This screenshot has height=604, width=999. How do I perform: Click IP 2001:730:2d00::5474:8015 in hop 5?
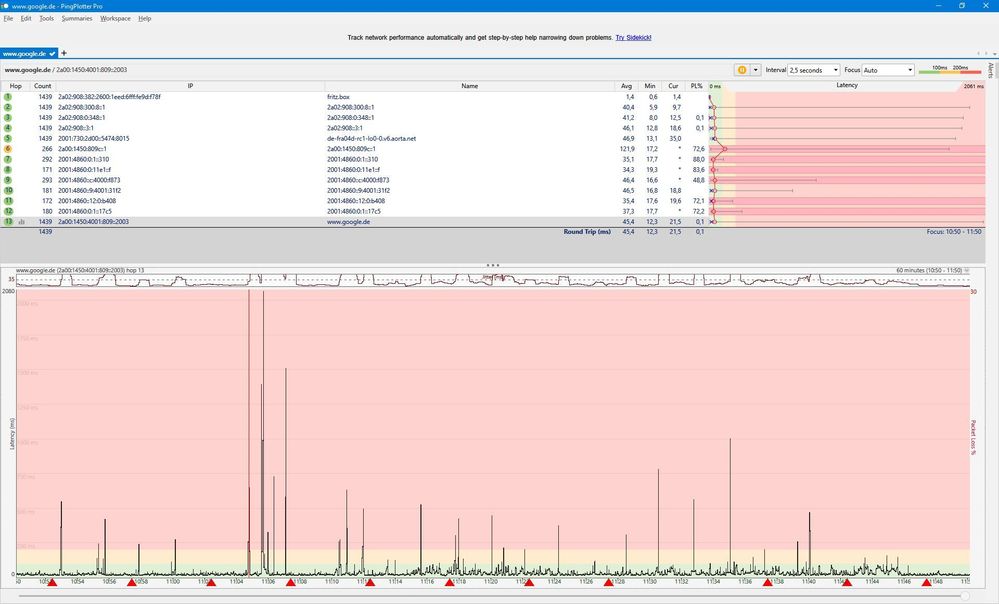[94, 138]
